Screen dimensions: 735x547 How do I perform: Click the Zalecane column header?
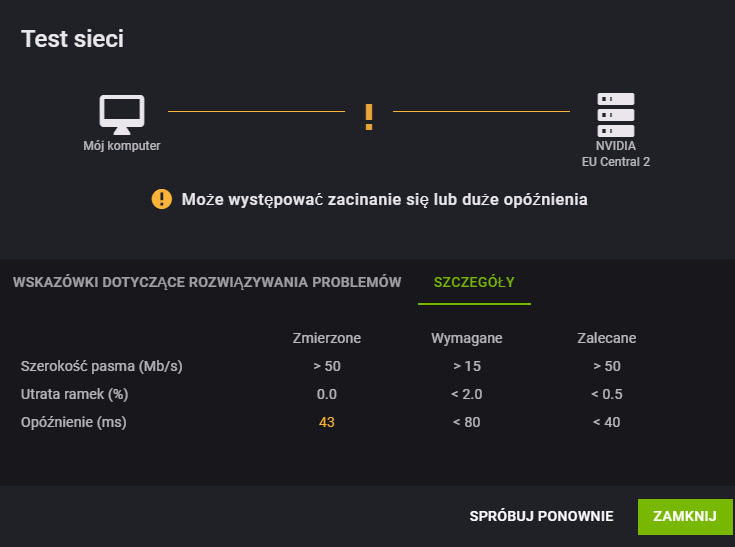coord(607,338)
